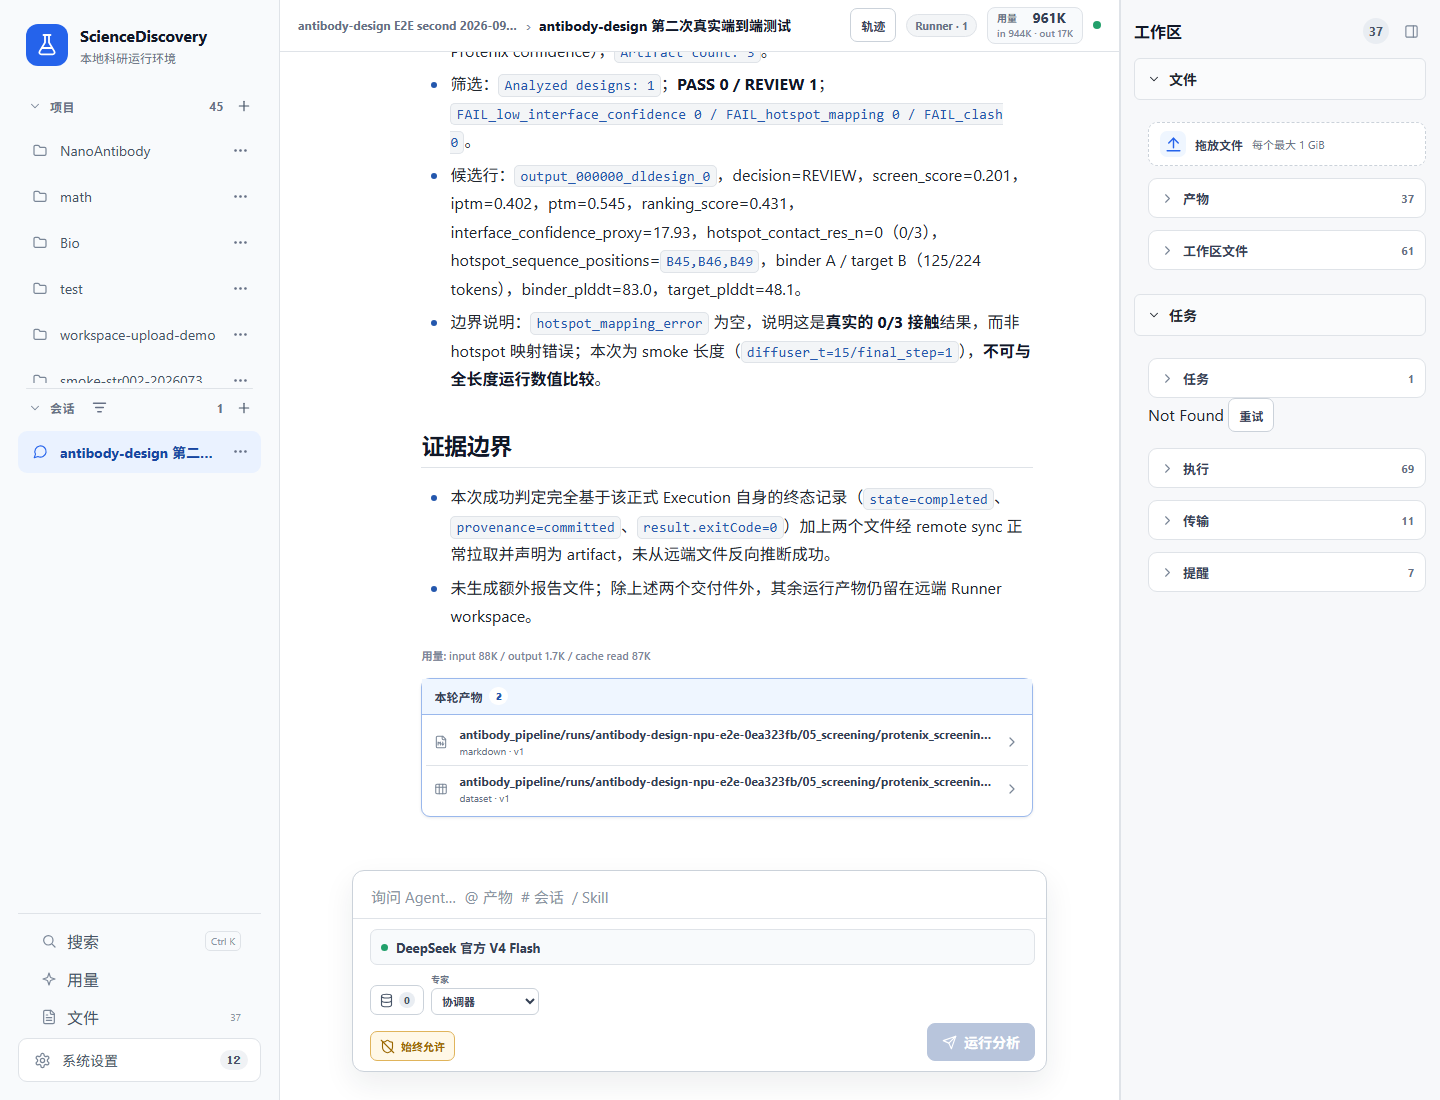Expand the 传输 transfers group
The image size is (1440, 1100).
[1287, 520]
